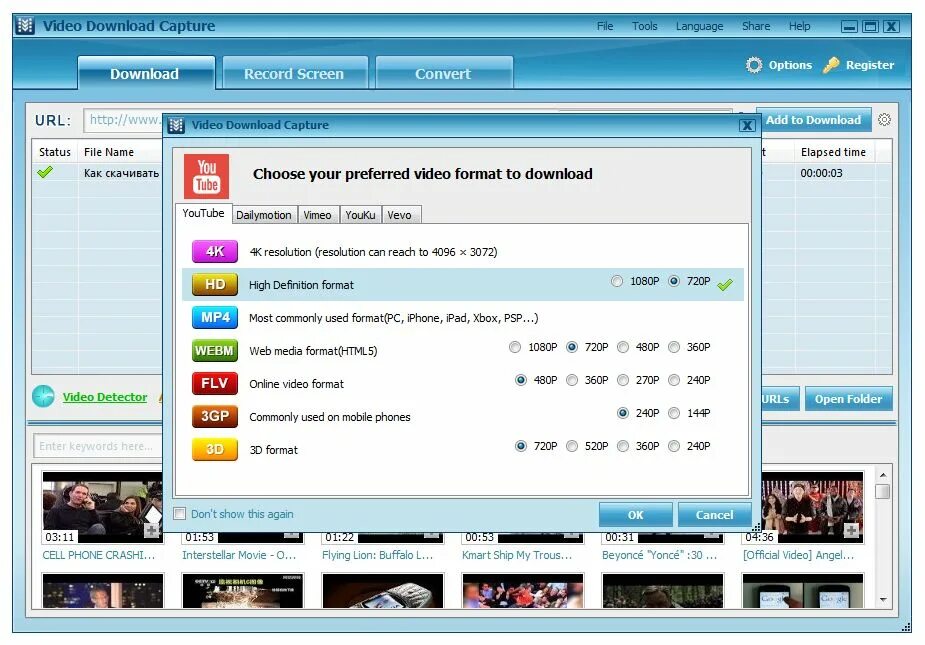Click the FLV format badge icon

click(x=215, y=384)
